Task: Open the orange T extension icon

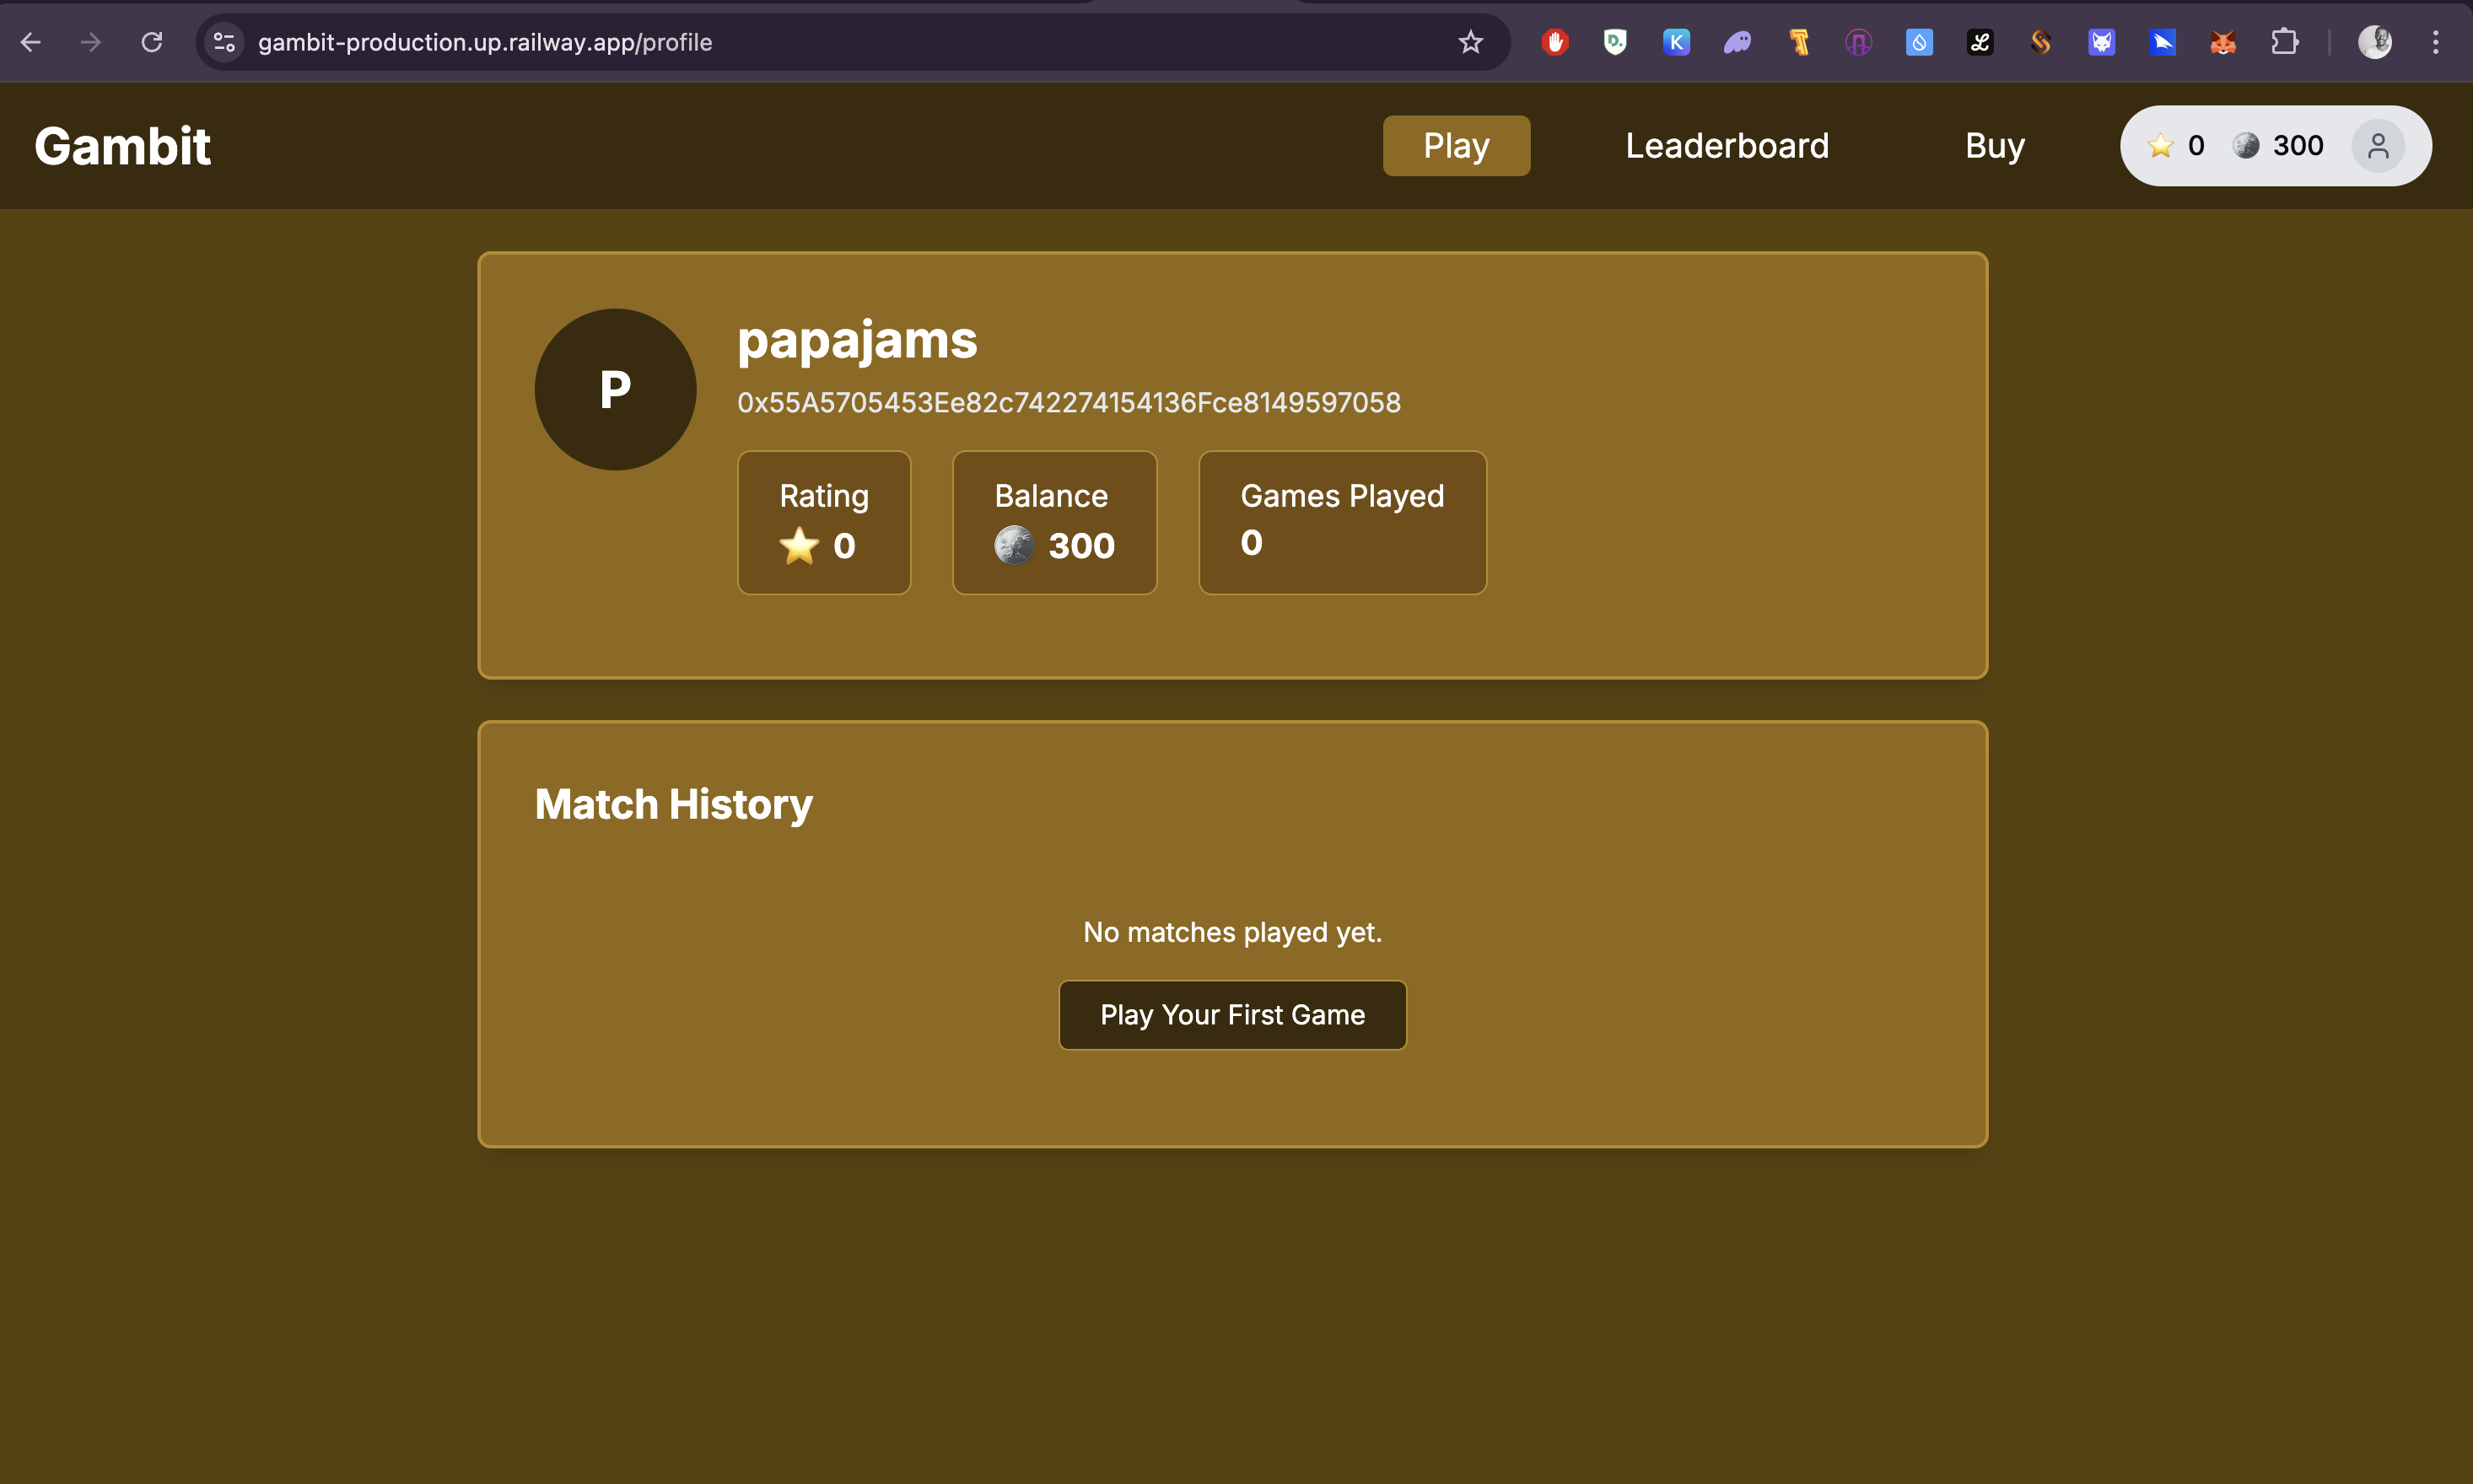Action: click(x=1798, y=42)
